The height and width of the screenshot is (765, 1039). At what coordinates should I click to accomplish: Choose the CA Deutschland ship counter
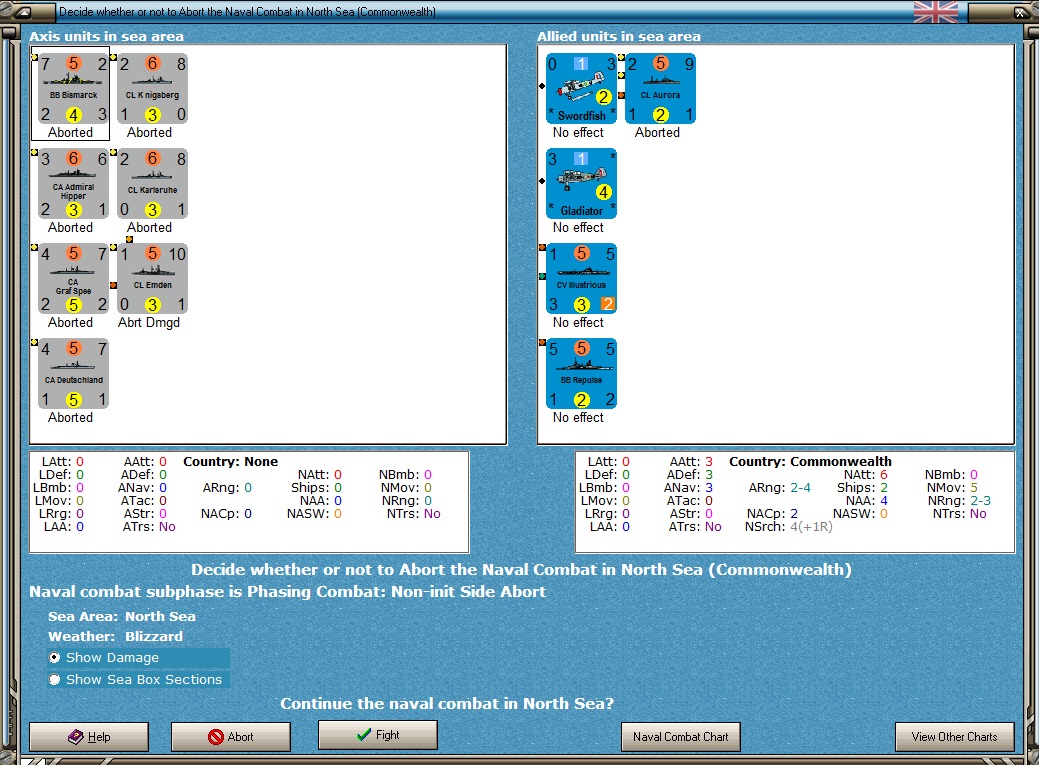pyautogui.click(x=73, y=373)
